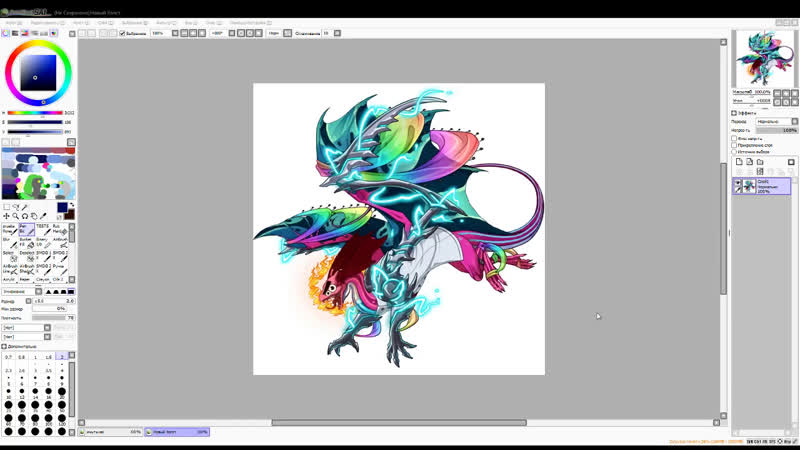Open the fourth menu in the menu bar
The height and width of the screenshot is (450, 800).
click(x=106, y=23)
